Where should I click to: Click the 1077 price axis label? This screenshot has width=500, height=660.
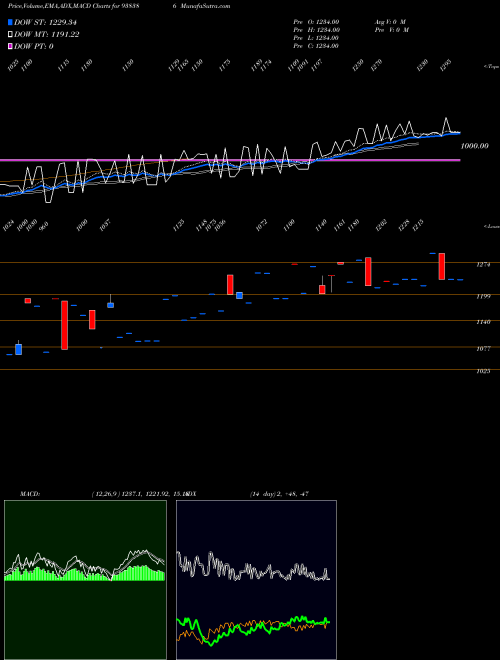coord(484,349)
